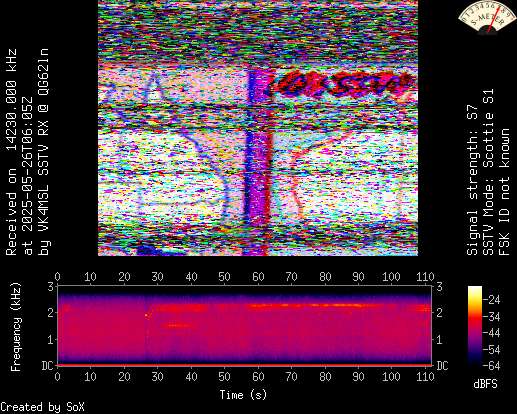Click the SSTV Mode: Scottie S1 text
Viewport: 517px width, 414px height.
tap(488, 172)
